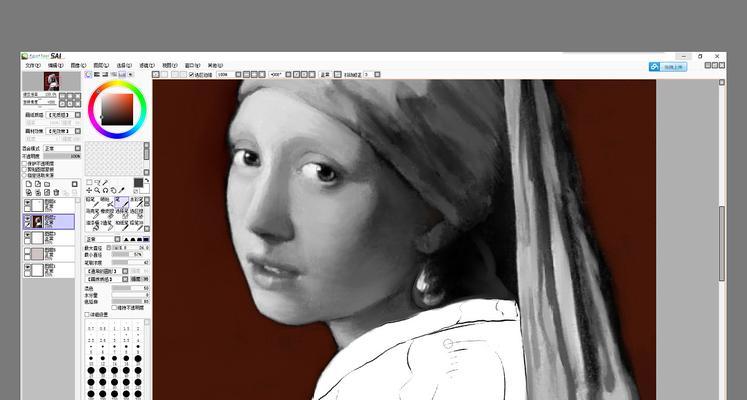The image size is (747, 400).
Task: Toggle 剪贴图层蒙版 checkbox
Action: point(25,169)
